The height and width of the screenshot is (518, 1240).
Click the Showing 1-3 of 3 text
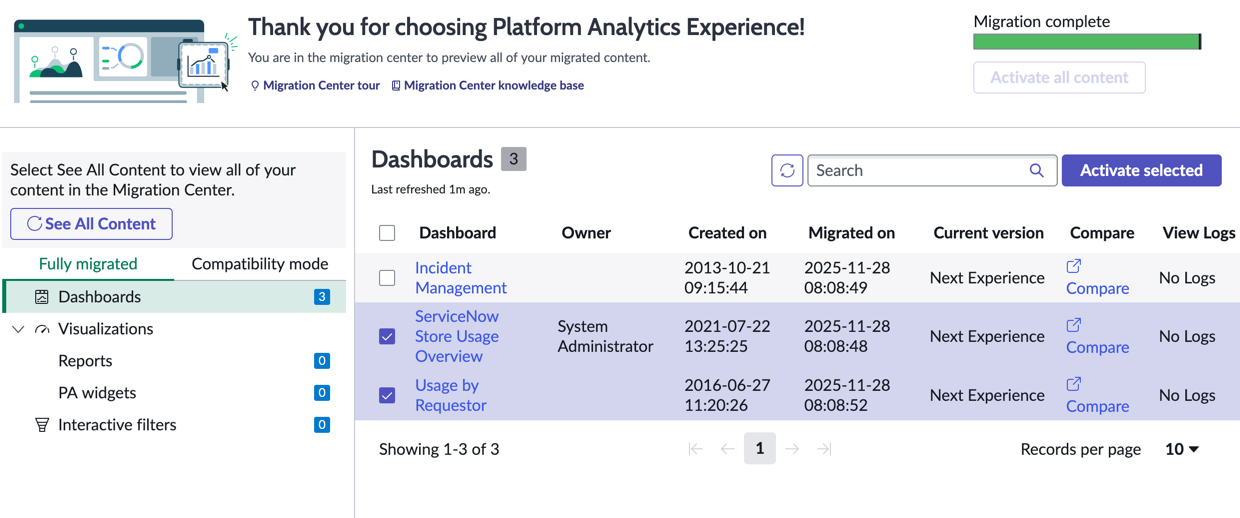tap(439, 449)
